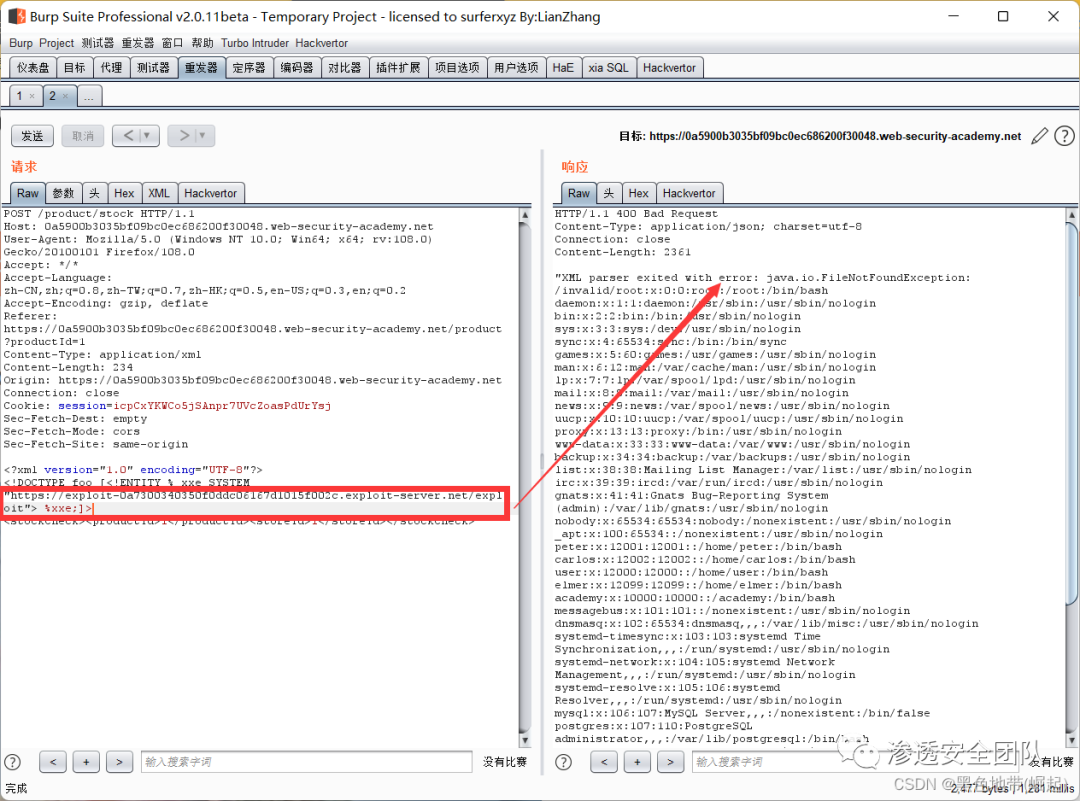The height and width of the screenshot is (801, 1080).
Task: Select response Hackvertor tab
Action: [689, 193]
